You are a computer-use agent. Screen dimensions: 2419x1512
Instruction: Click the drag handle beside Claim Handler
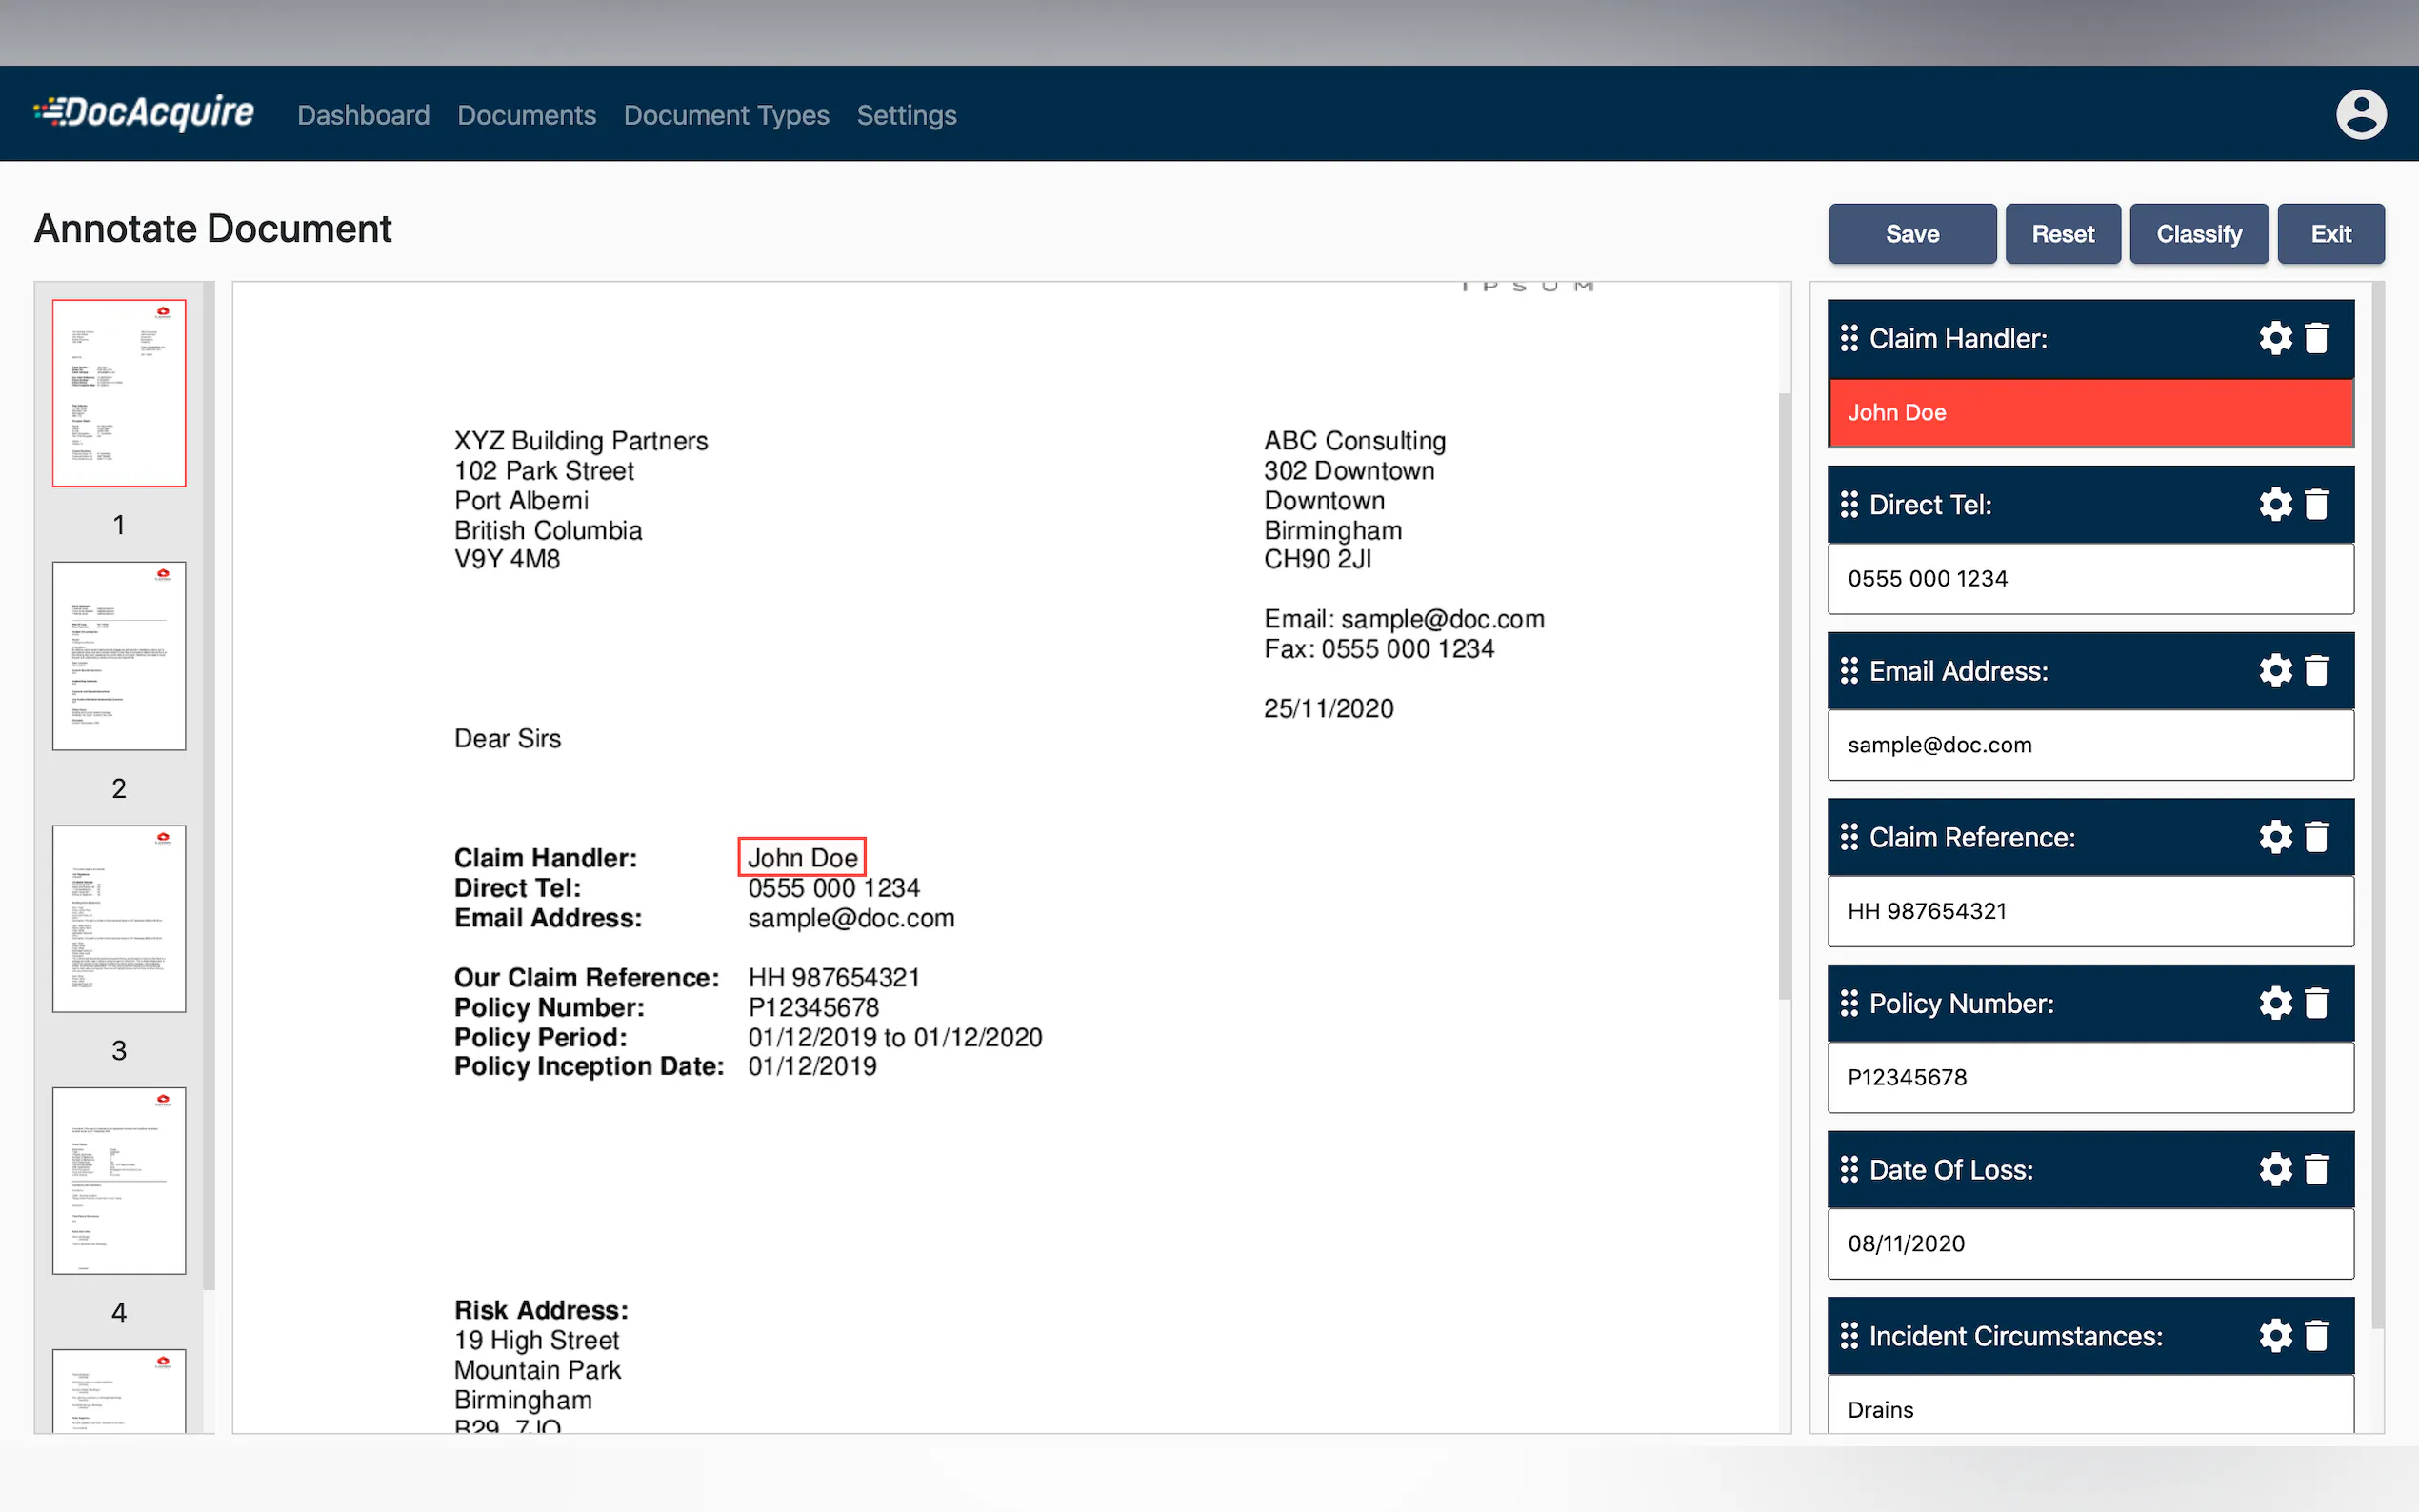(x=1848, y=338)
